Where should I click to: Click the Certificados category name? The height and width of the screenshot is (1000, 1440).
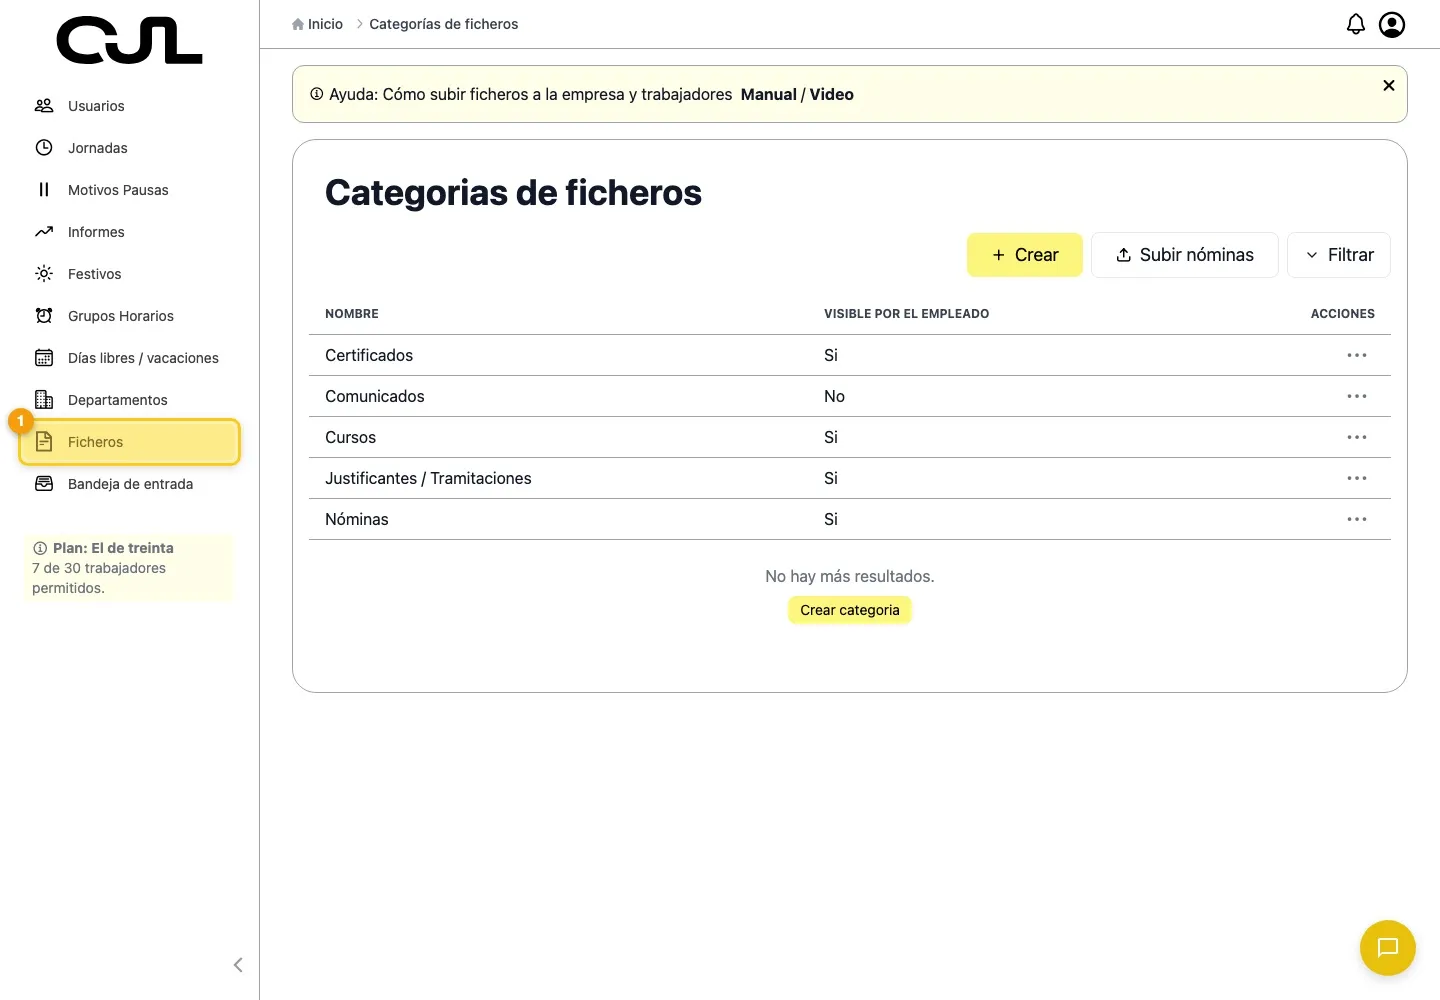369,355
